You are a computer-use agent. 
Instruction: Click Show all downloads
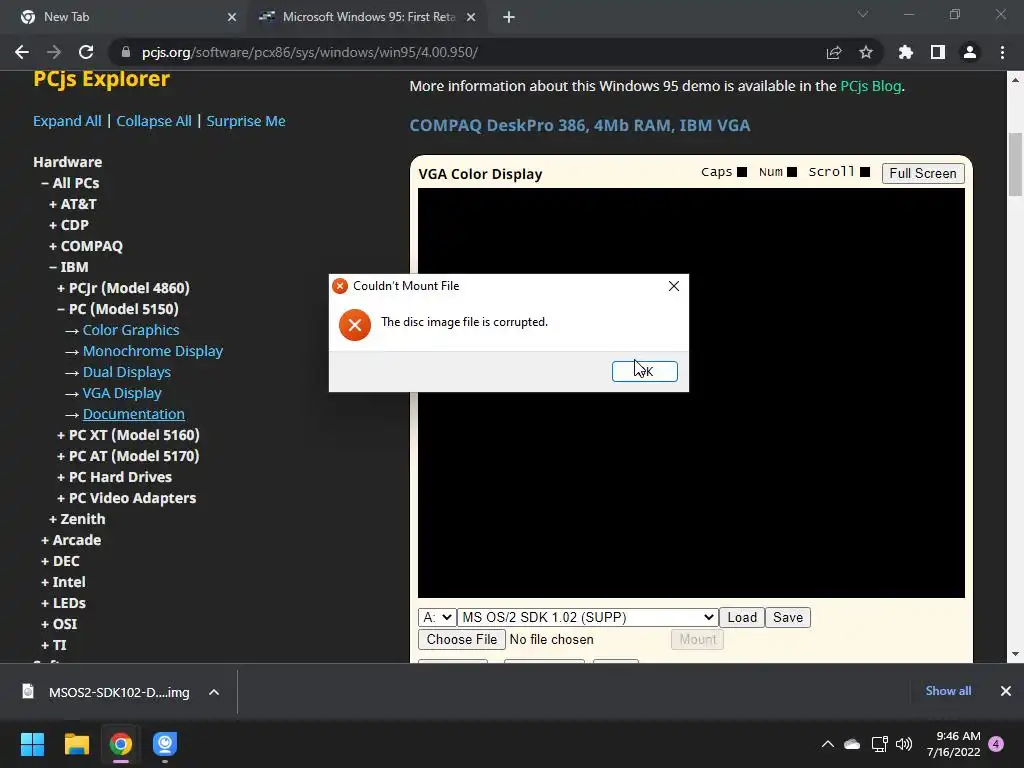(948, 691)
